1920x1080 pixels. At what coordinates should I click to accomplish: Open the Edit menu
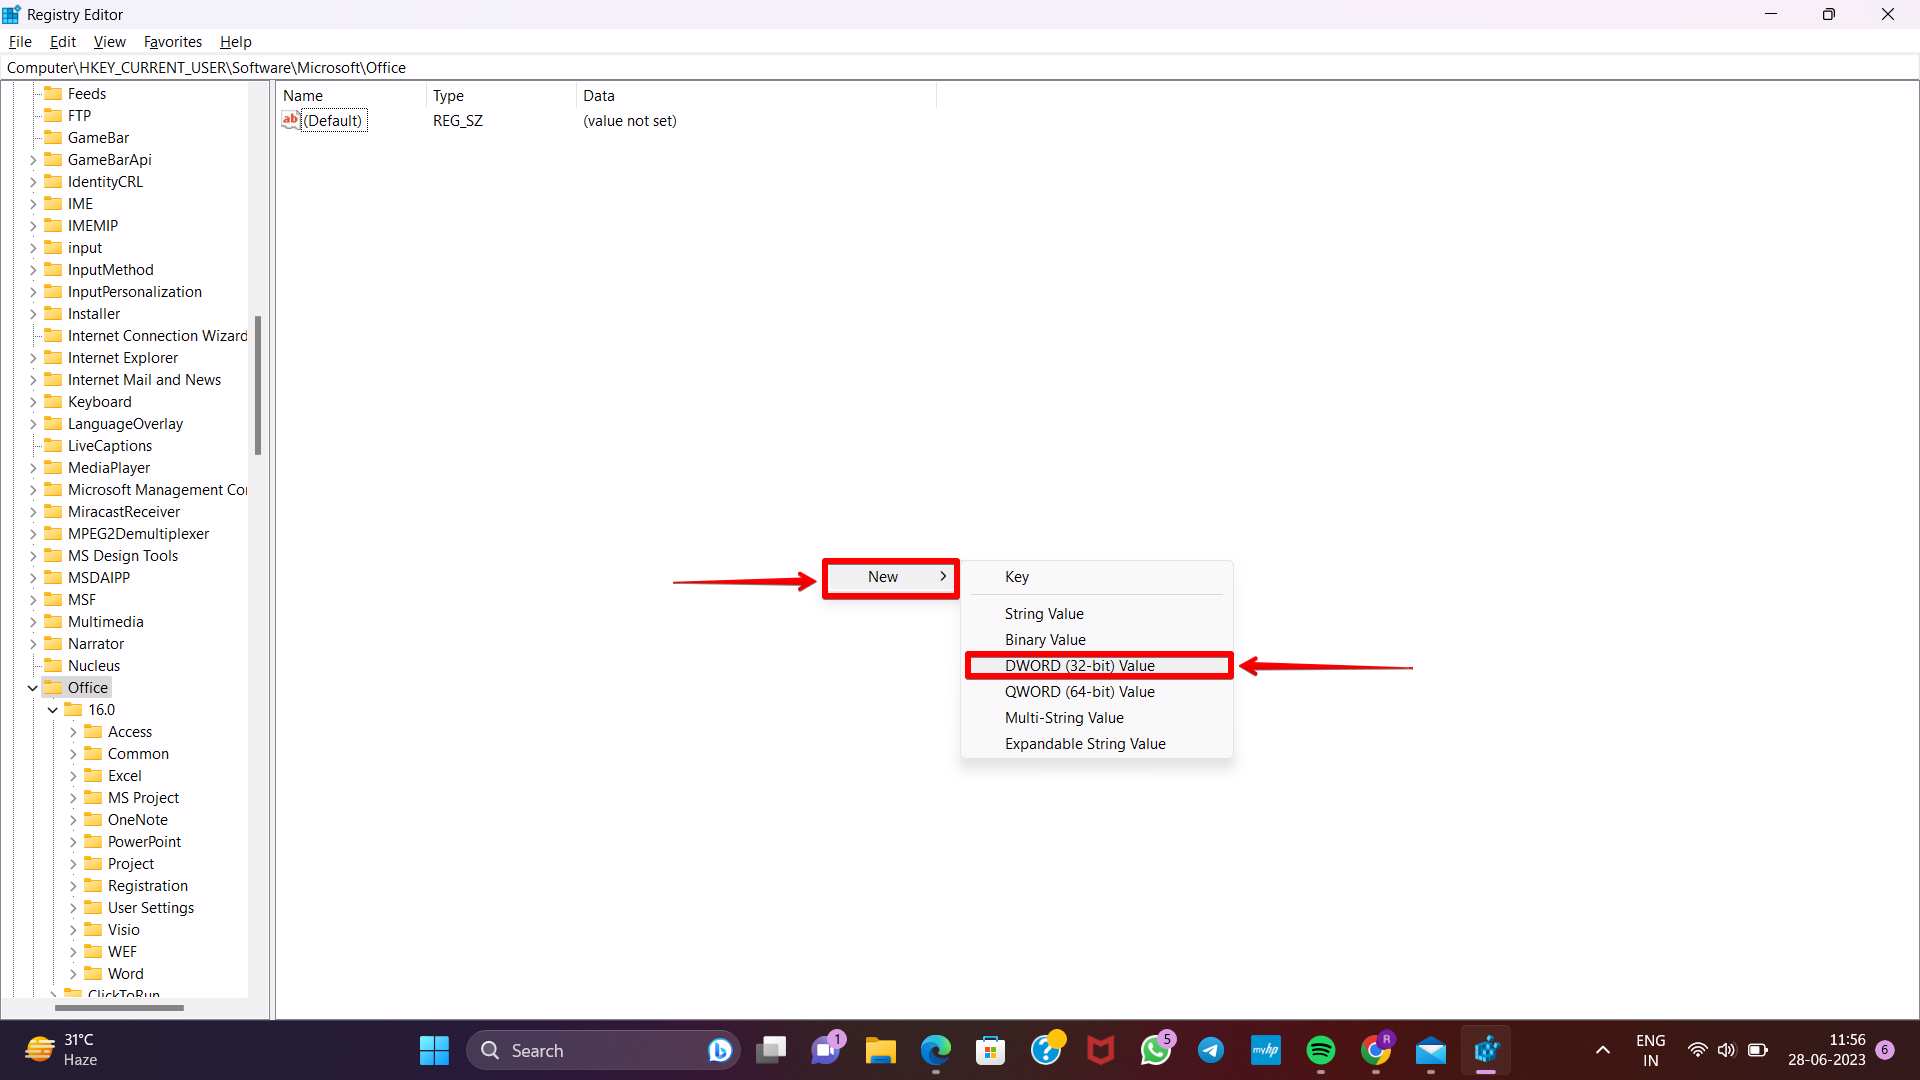coord(62,42)
